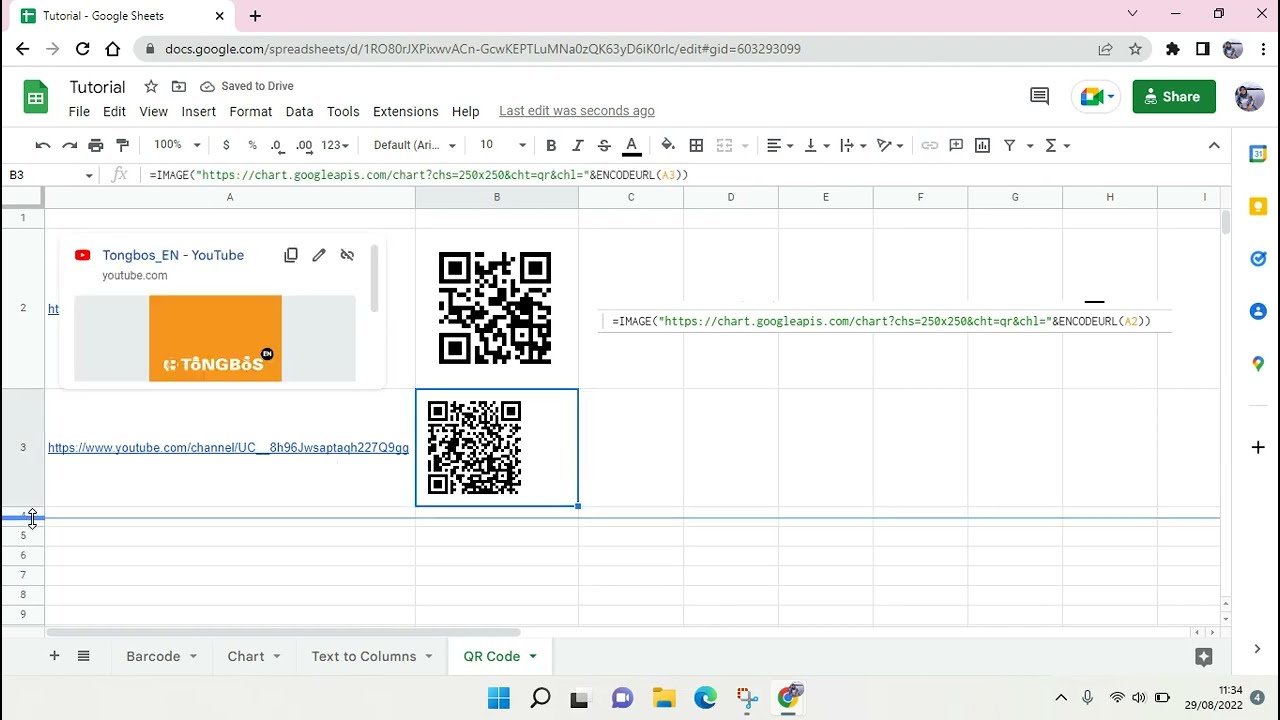Open more number formats (123) dropdown
1280x720 pixels.
335,145
